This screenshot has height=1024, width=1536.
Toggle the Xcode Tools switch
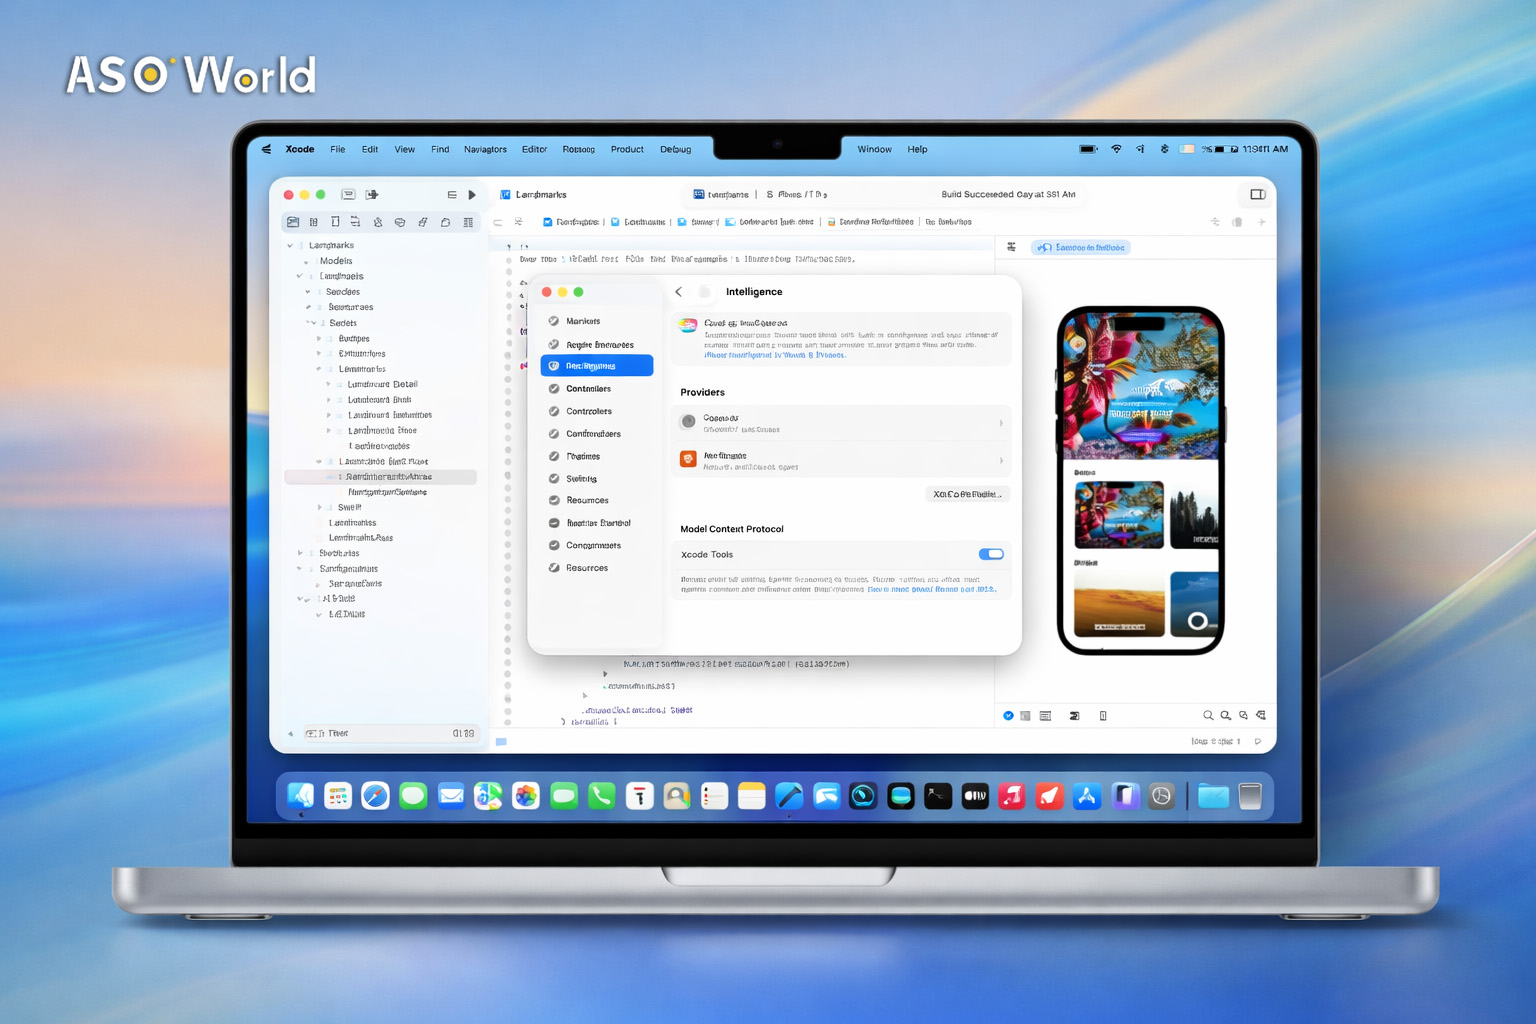pos(991,553)
